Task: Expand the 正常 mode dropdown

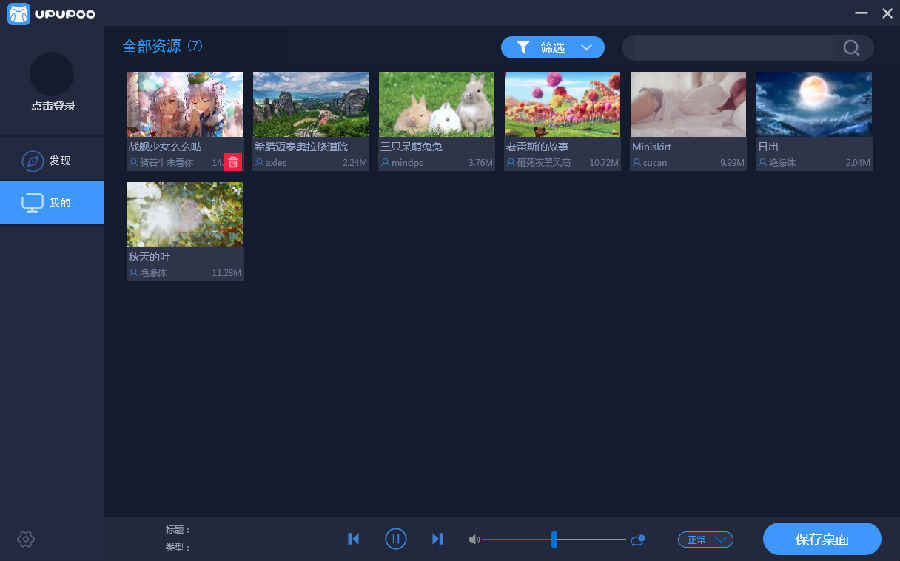Action: click(x=705, y=540)
